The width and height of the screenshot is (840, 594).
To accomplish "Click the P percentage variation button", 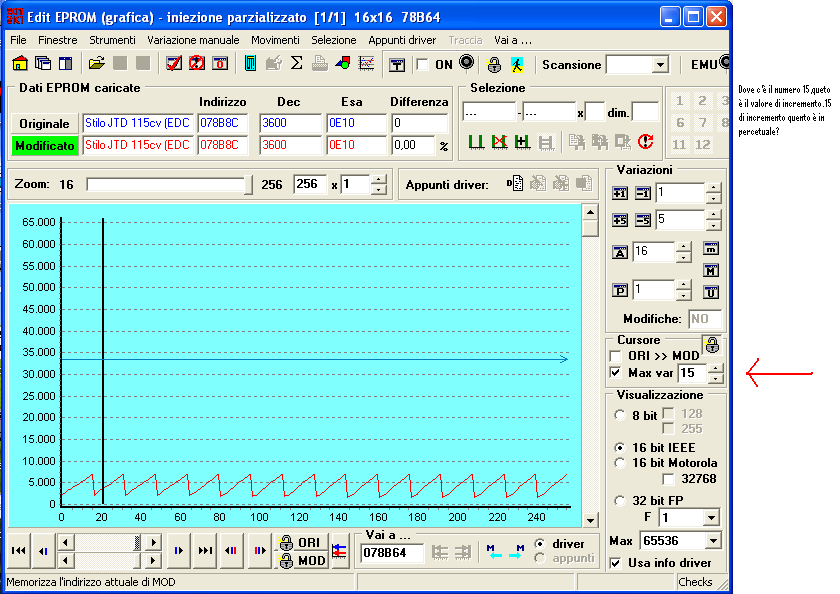I will 620,290.
